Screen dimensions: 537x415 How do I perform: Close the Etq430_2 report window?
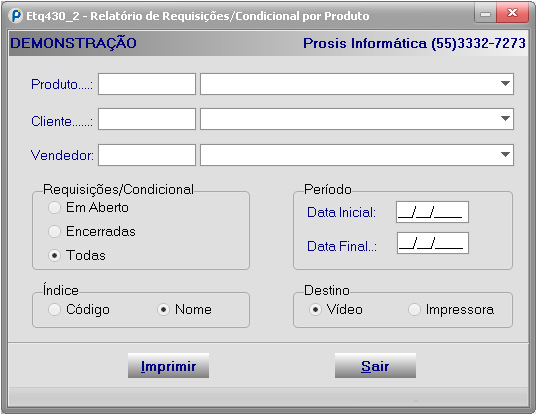(512, 14)
